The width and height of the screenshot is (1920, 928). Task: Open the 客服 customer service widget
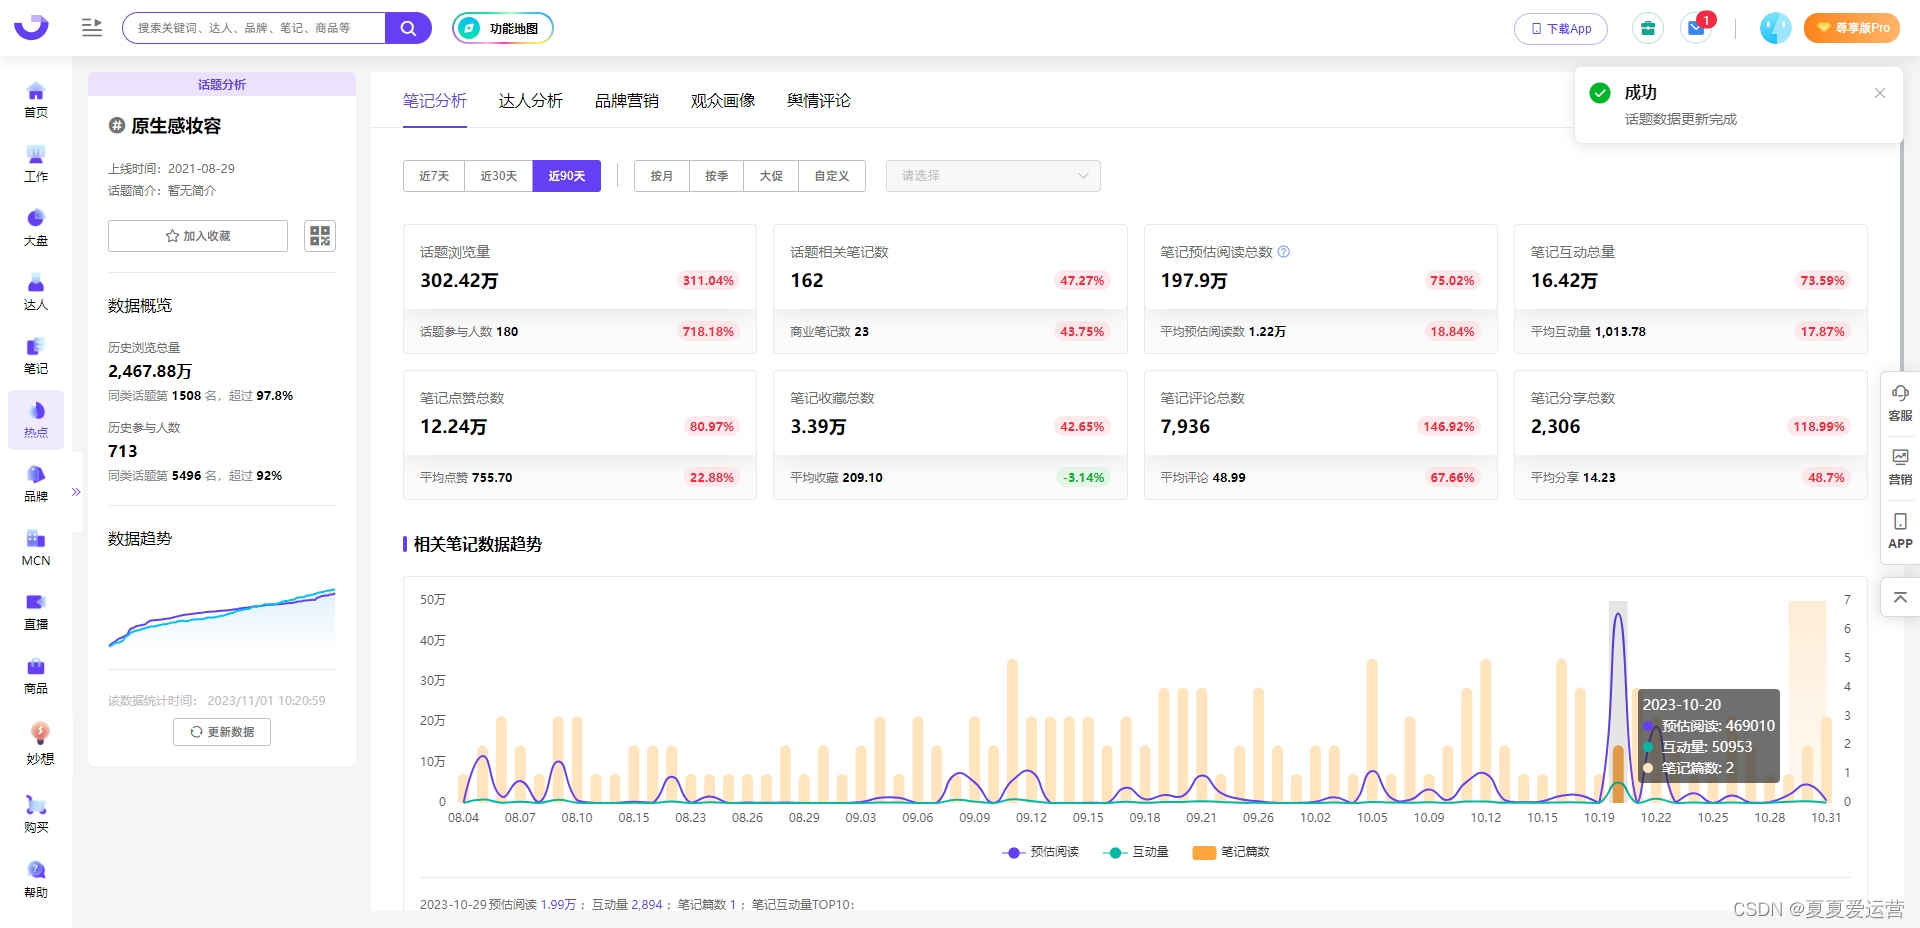[x=1900, y=402]
